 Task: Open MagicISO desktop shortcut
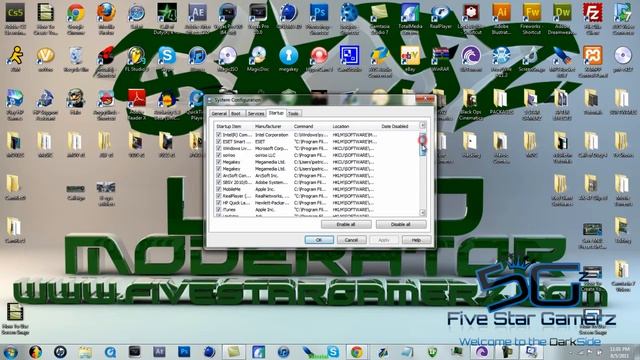[x=227, y=59]
